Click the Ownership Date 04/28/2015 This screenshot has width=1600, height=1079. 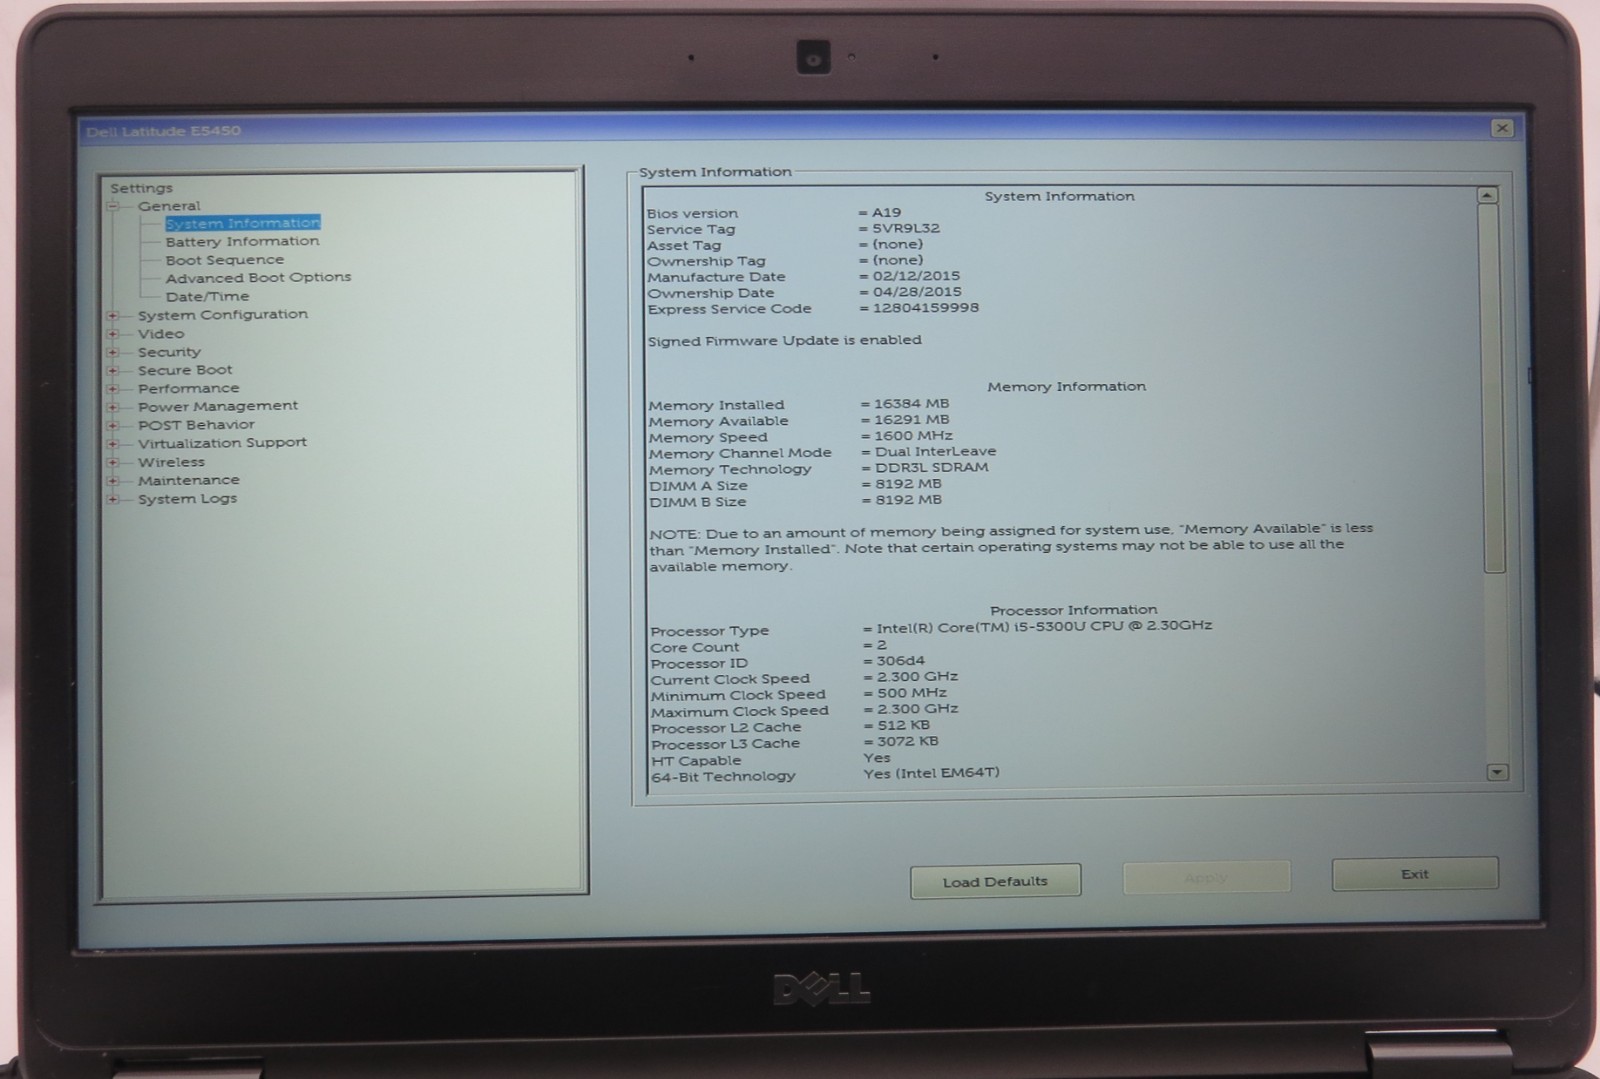coord(917,292)
